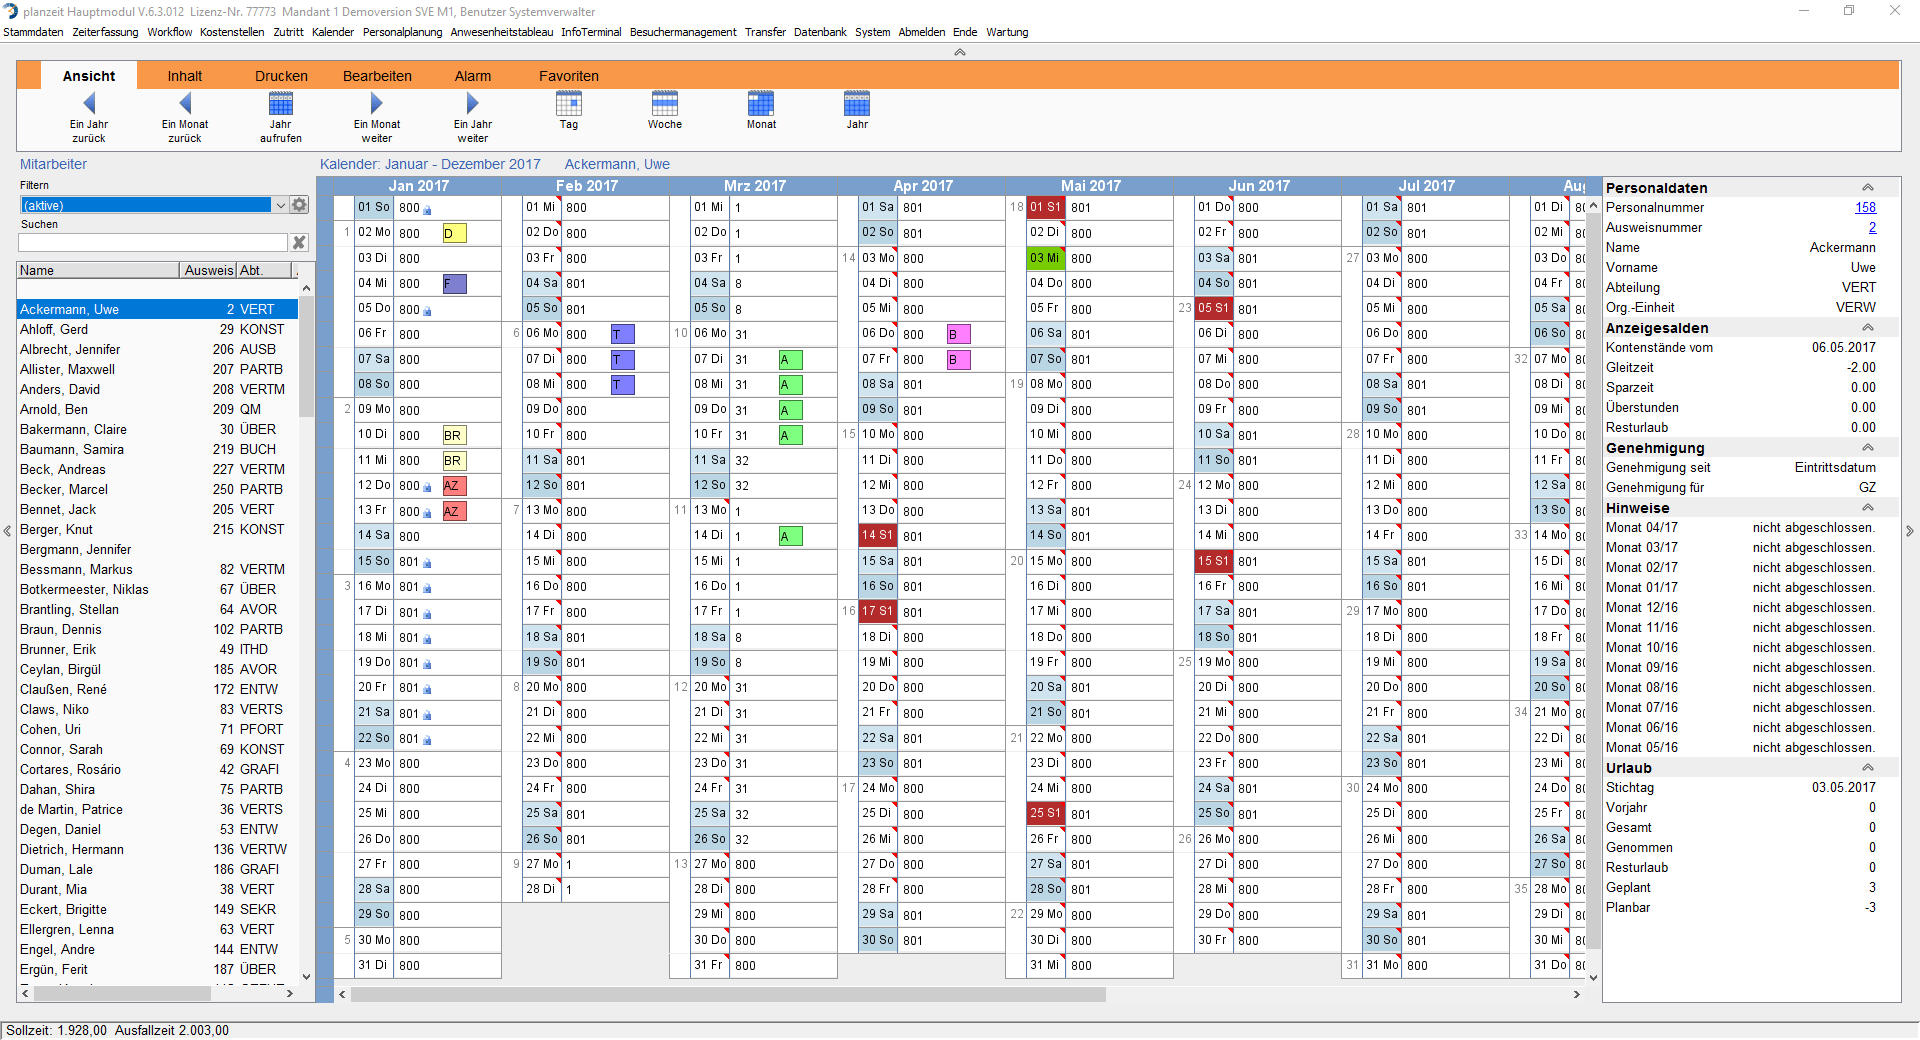The width and height of the screenshot is (1920, 1040).
Task: Click the yellow D marker on 02 Jan
Action: pos(453,234)
